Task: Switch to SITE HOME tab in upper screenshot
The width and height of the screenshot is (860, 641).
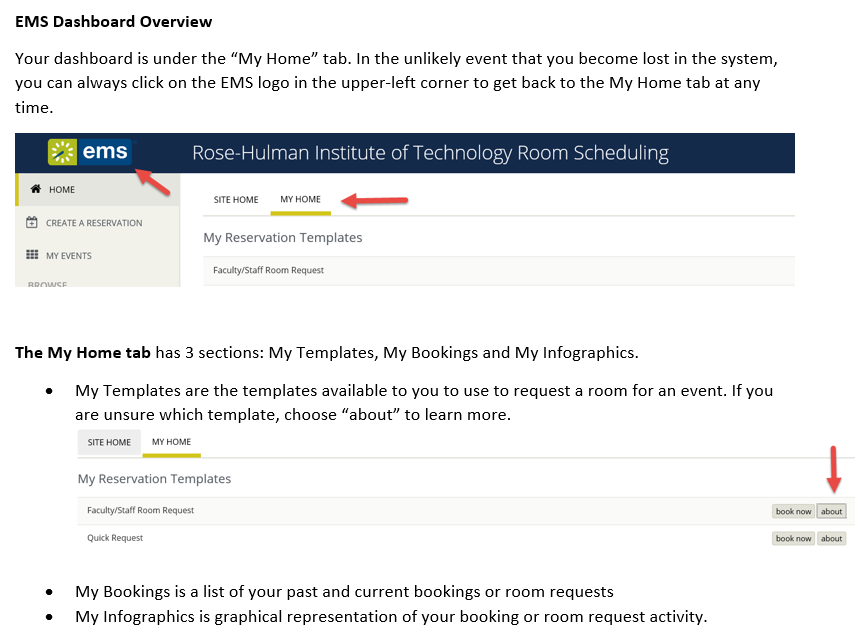Action: pos(236,200)
